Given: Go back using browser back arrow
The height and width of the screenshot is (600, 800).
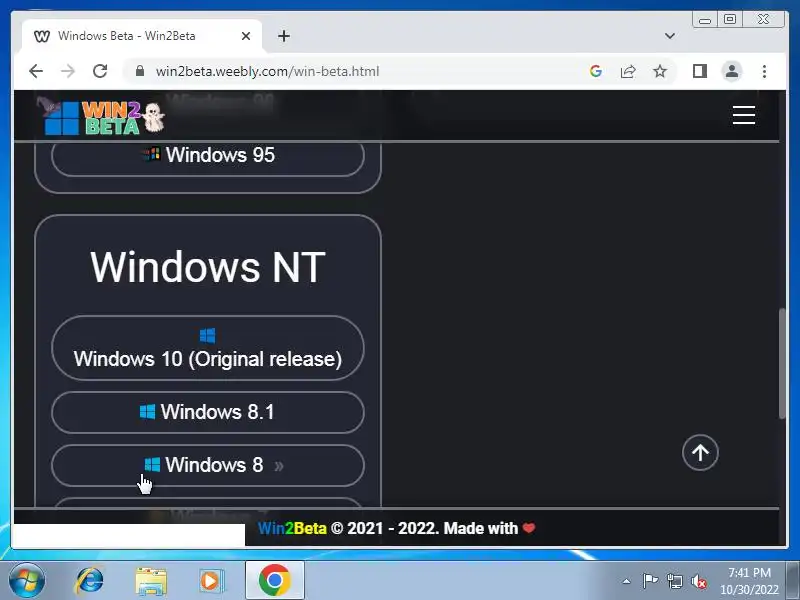Looking at the screenshot, I should point(36,71).
